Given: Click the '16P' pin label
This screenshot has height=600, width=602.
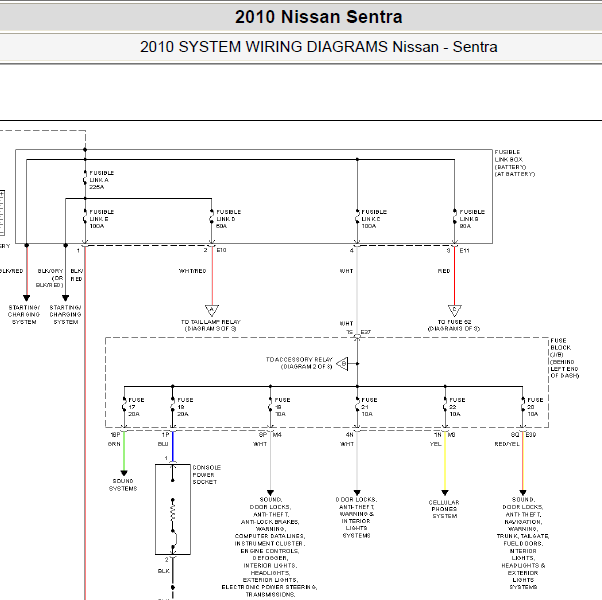Looking at the screenshot, I should click(x=115, y=435).
